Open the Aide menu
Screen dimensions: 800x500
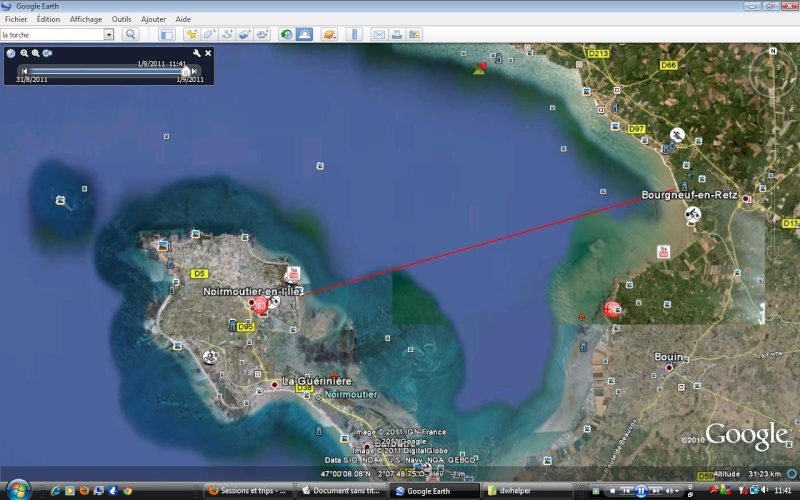pyautogui.click(x=183, y=19)
